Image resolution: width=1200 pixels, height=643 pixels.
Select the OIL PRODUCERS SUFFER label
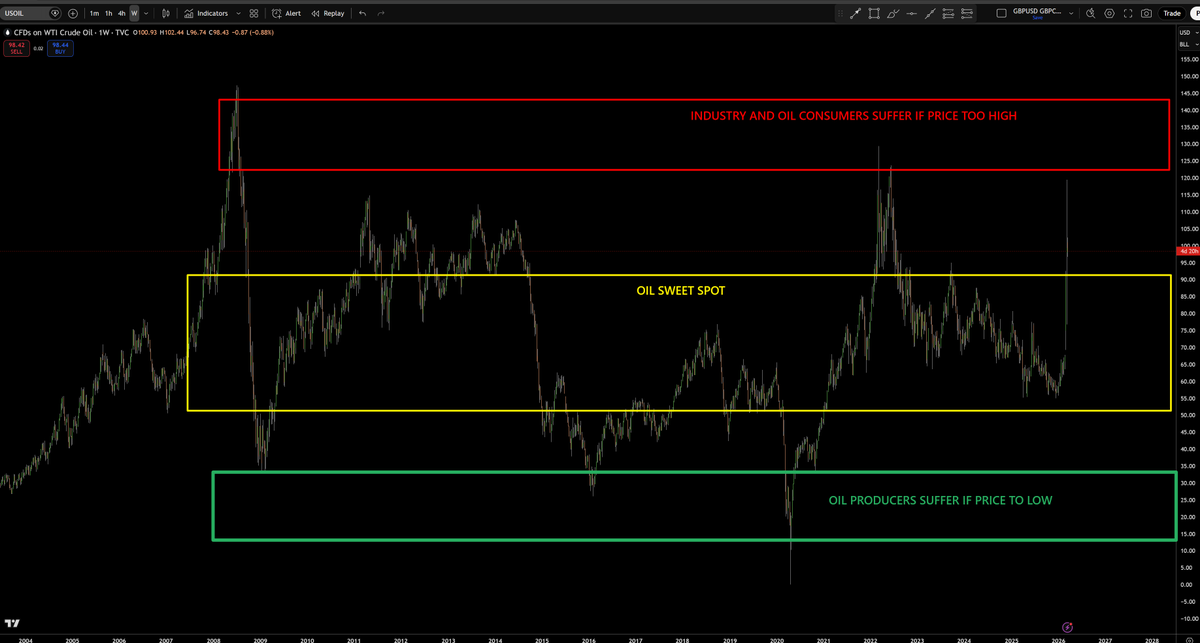940,500
